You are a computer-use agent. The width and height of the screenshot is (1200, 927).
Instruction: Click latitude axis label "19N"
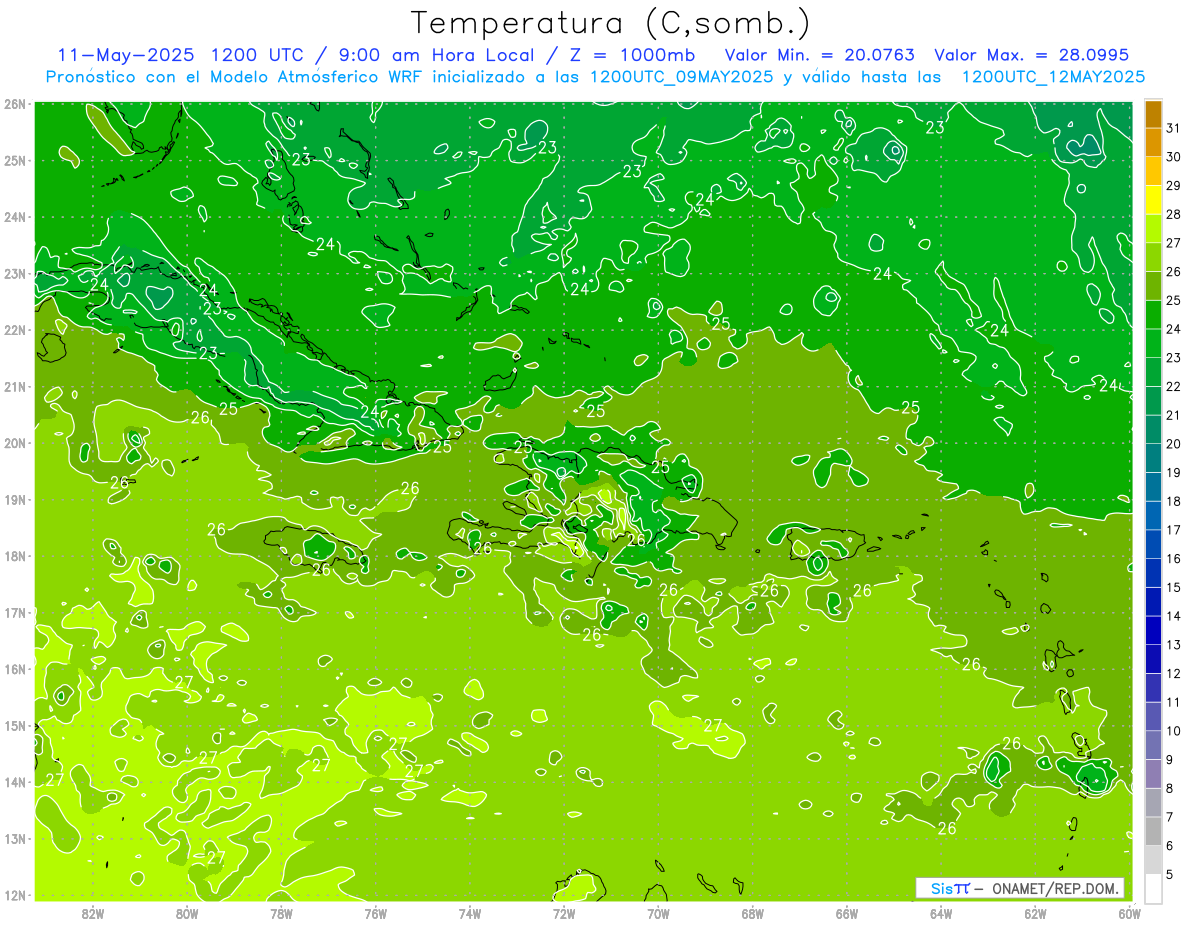pos(15,499)
